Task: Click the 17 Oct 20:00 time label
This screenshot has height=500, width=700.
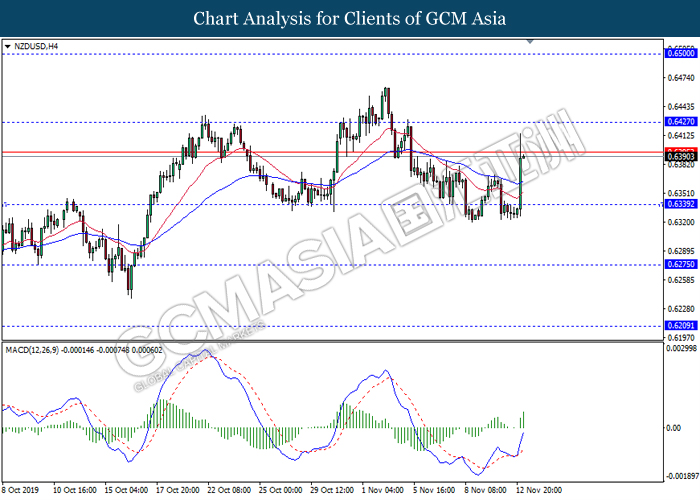Action: [x=178, y=490]
